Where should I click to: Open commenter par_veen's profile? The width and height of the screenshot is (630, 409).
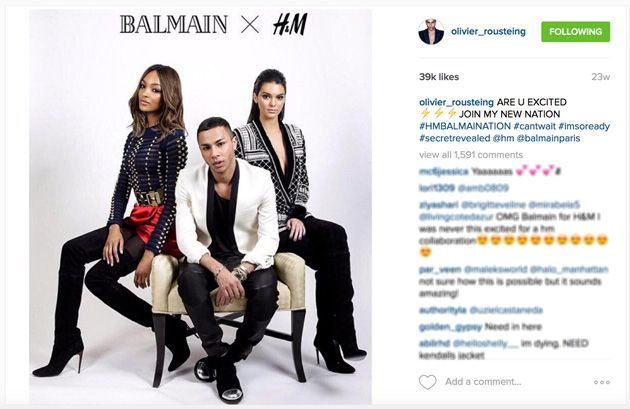point(440,269)
